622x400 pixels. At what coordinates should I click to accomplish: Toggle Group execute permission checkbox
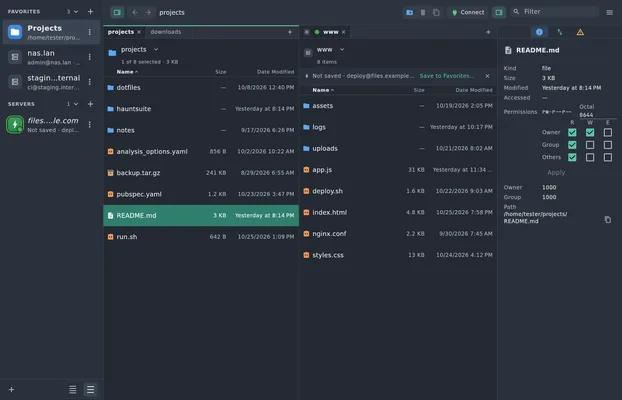607,145
